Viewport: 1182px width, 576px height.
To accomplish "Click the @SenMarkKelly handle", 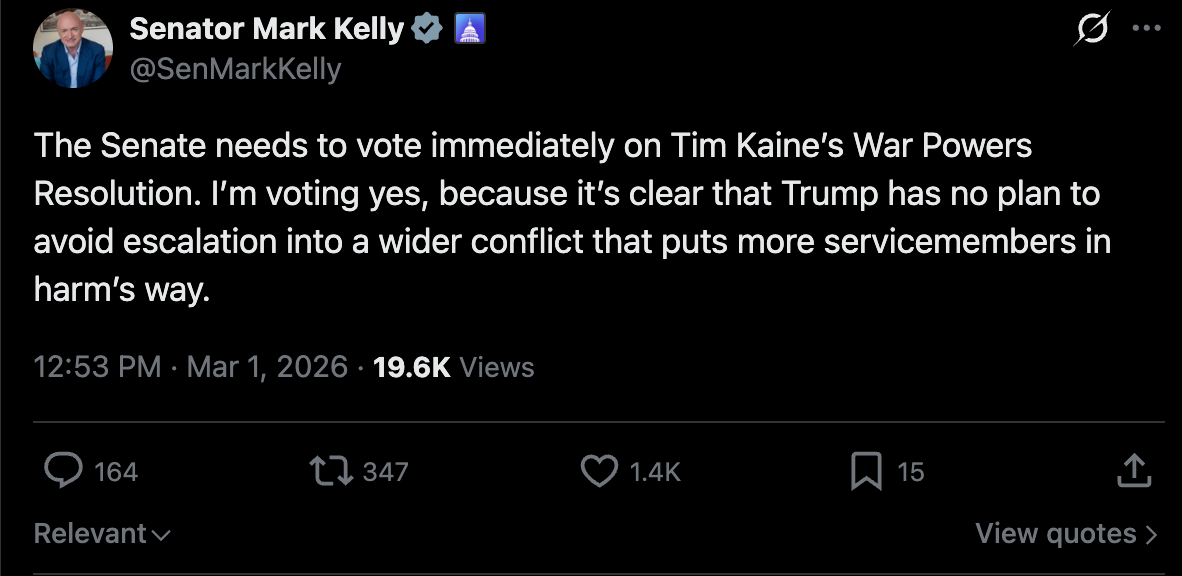I will point(236,69).
